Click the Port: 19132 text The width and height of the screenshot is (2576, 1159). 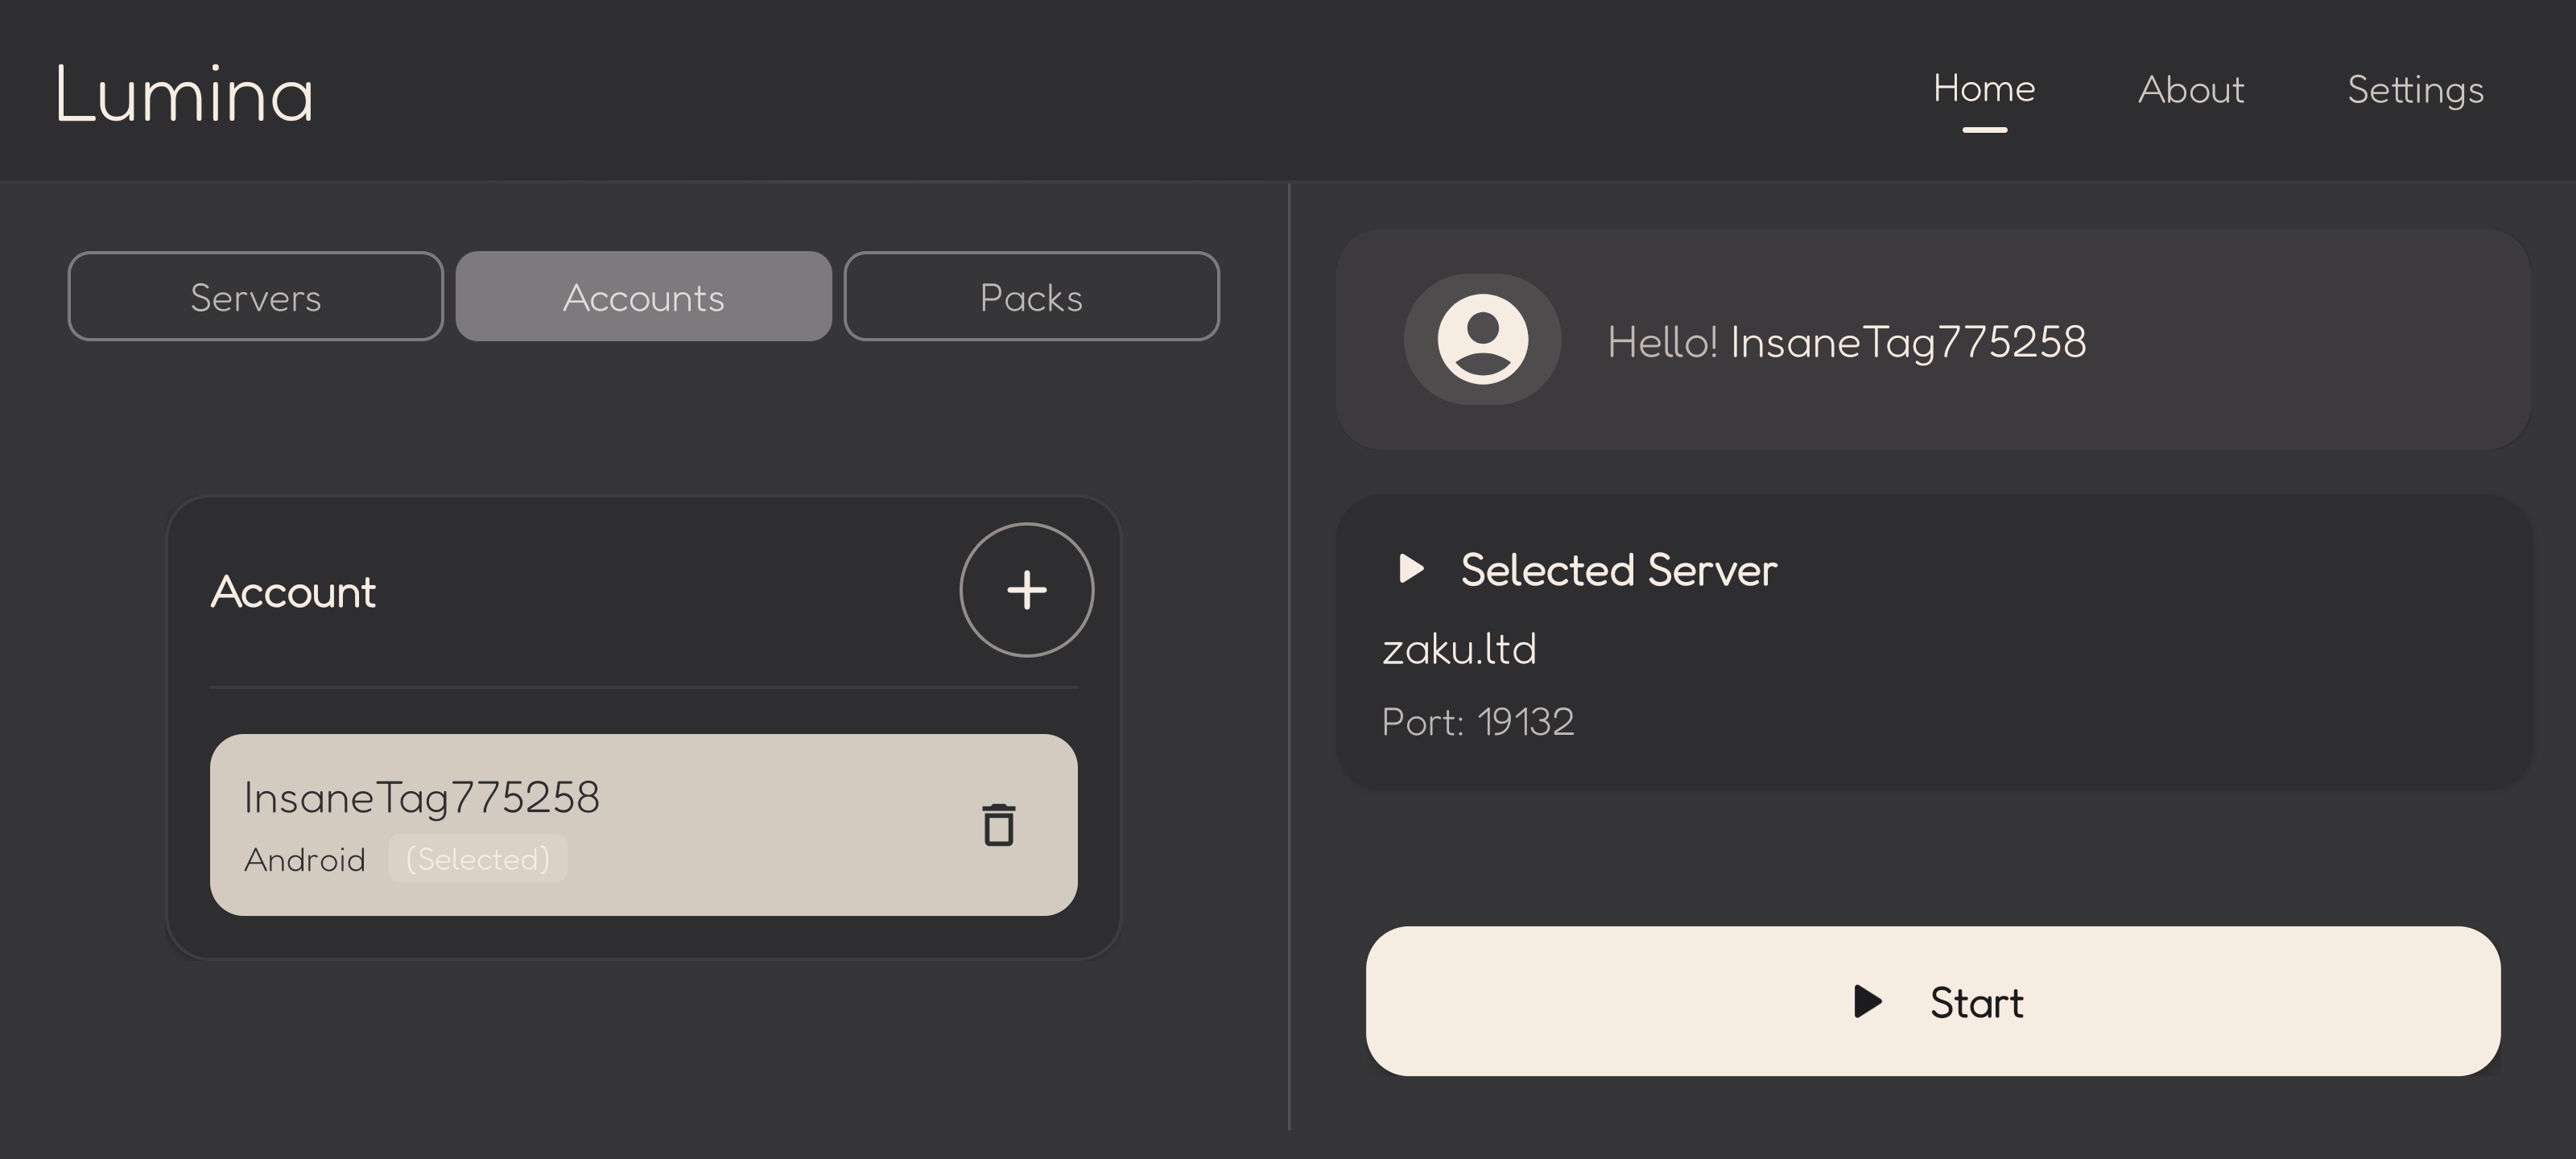(1478, 722)
